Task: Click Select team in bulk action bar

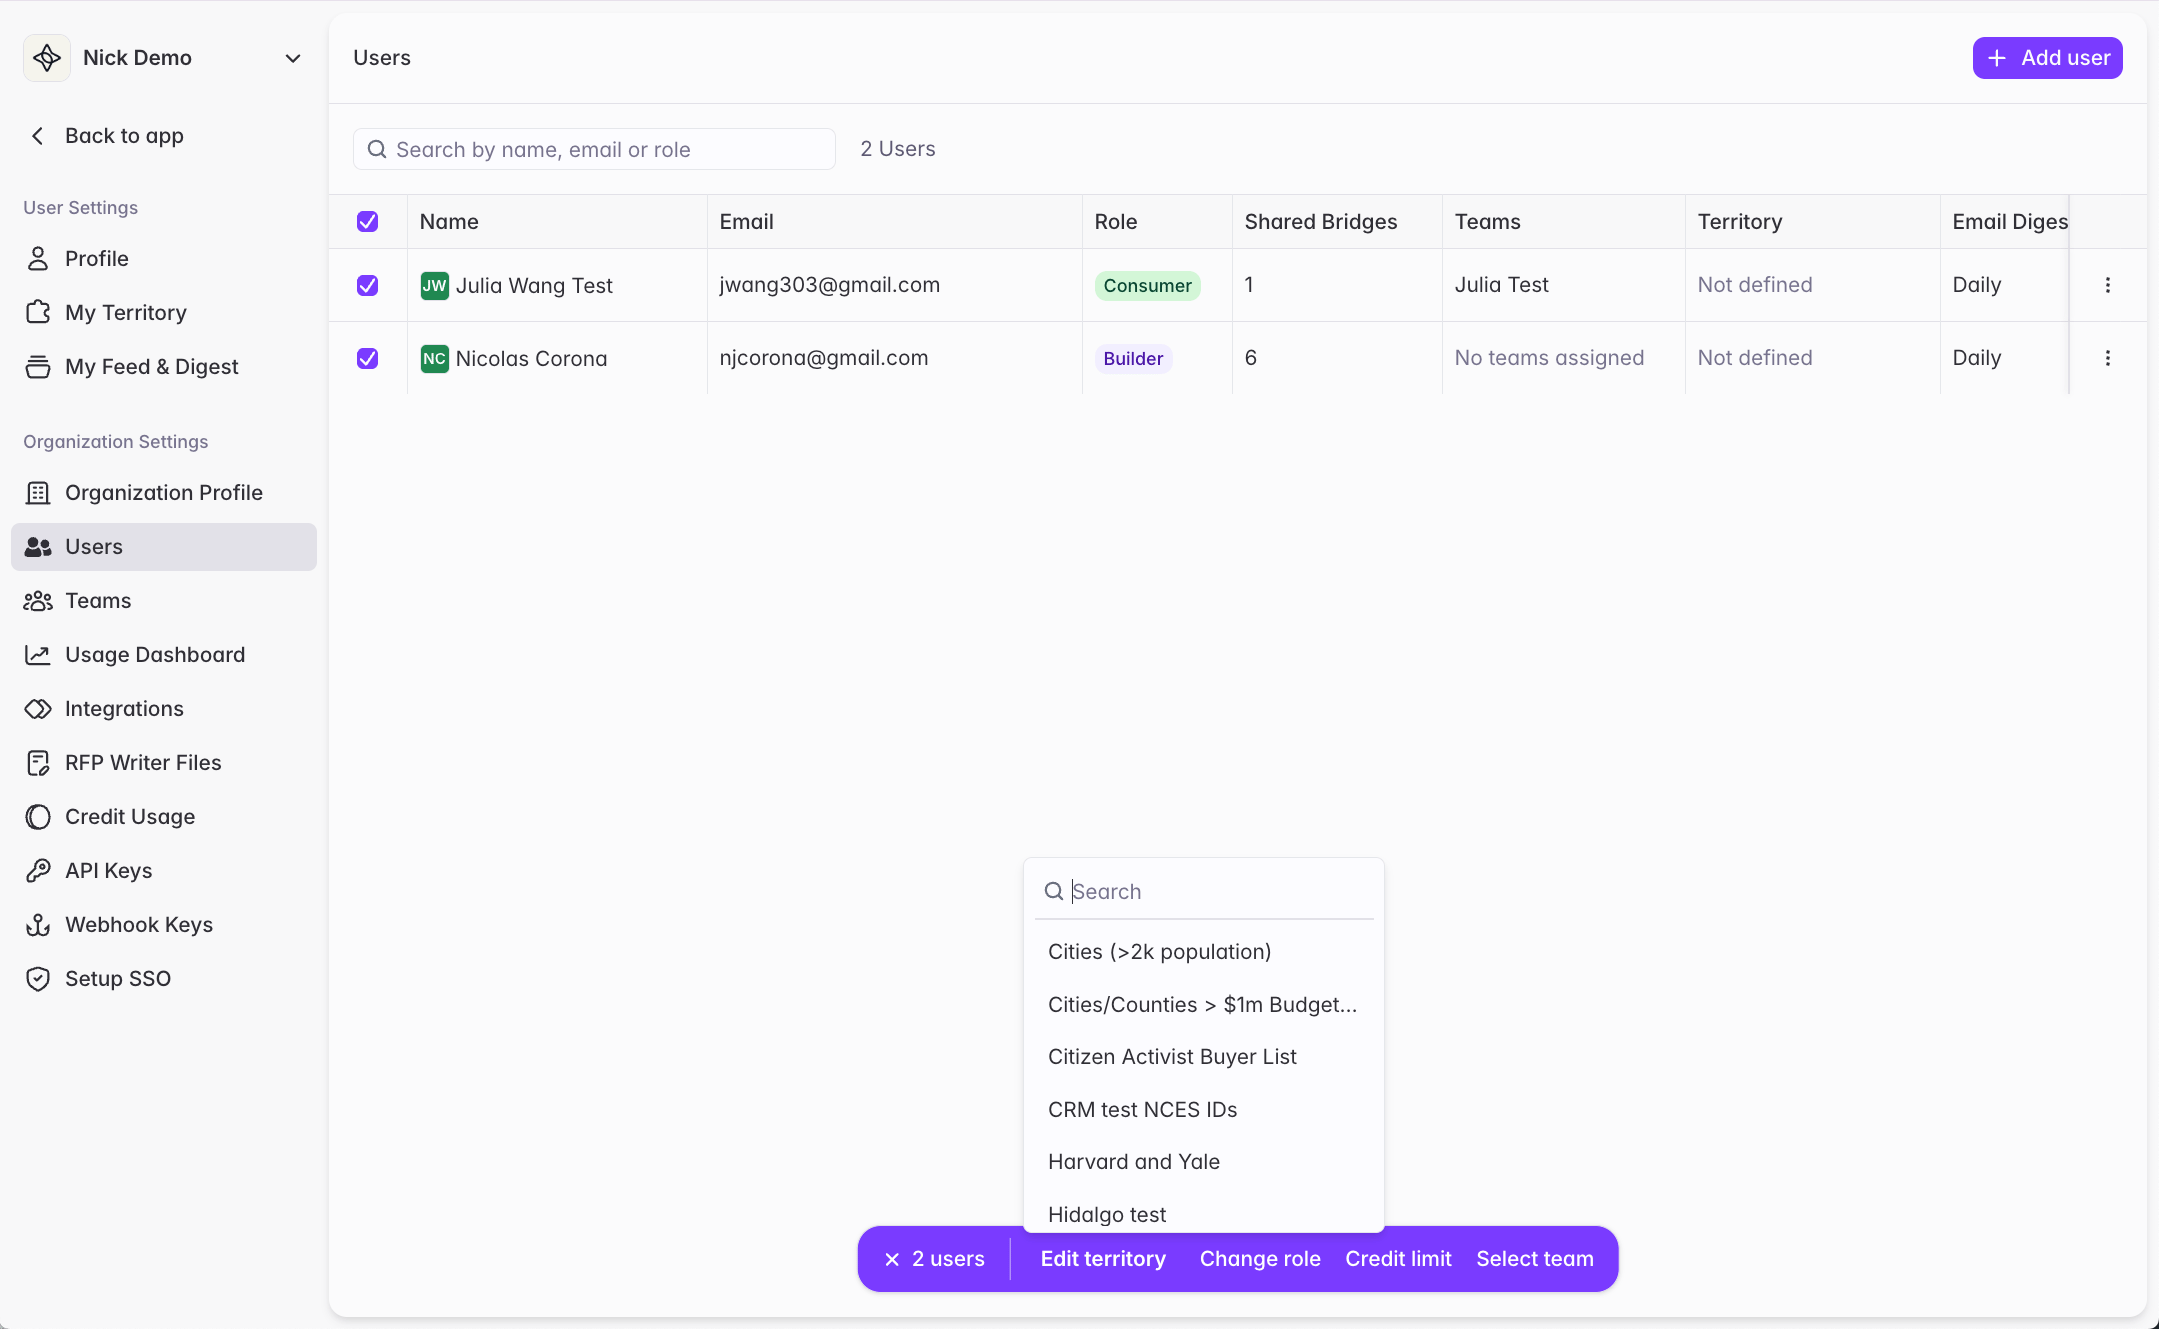Action: point(1535,1259)
